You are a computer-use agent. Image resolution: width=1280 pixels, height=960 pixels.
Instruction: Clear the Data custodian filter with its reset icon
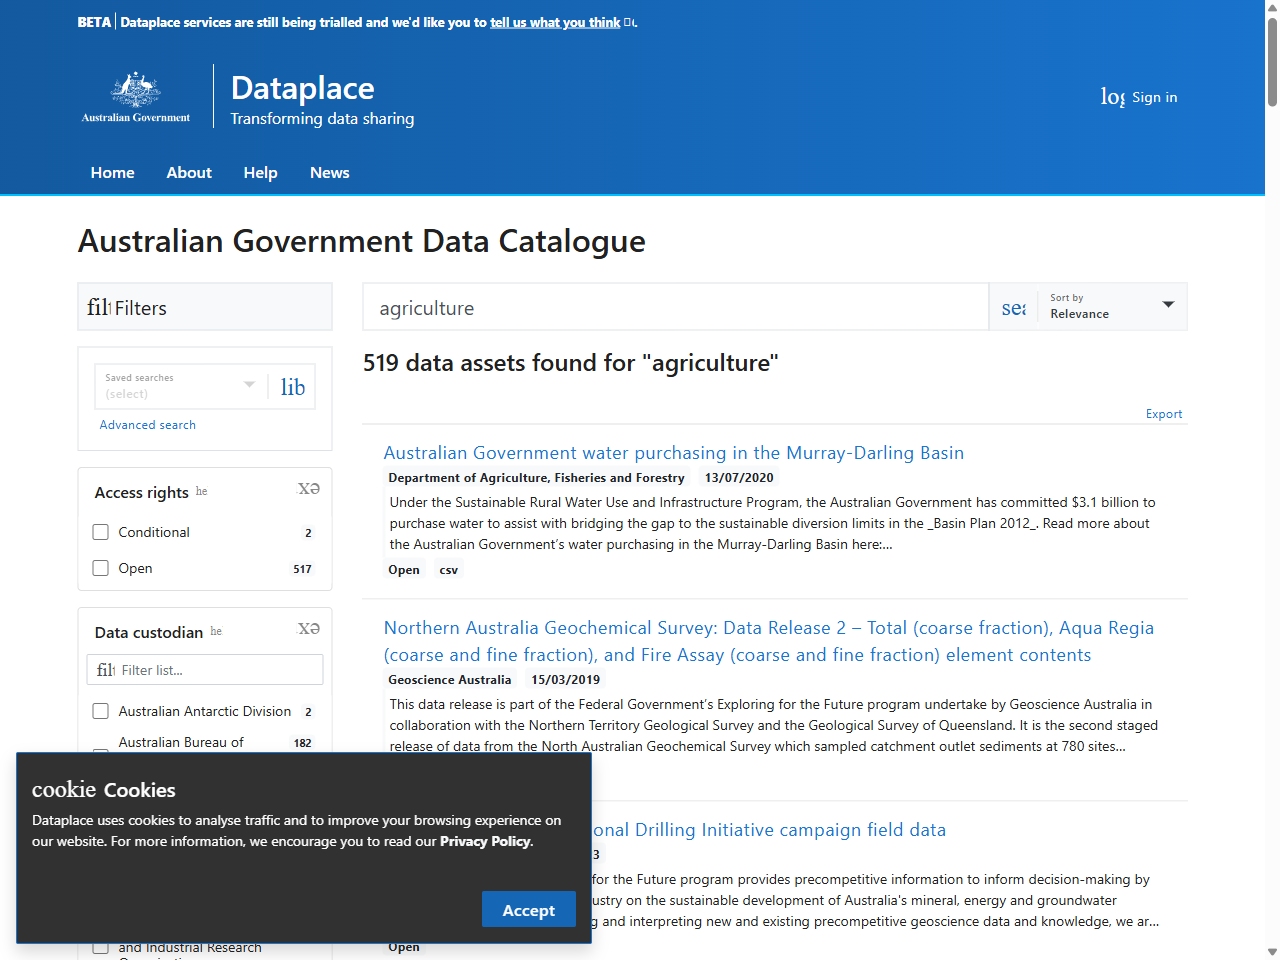[309, 628]
